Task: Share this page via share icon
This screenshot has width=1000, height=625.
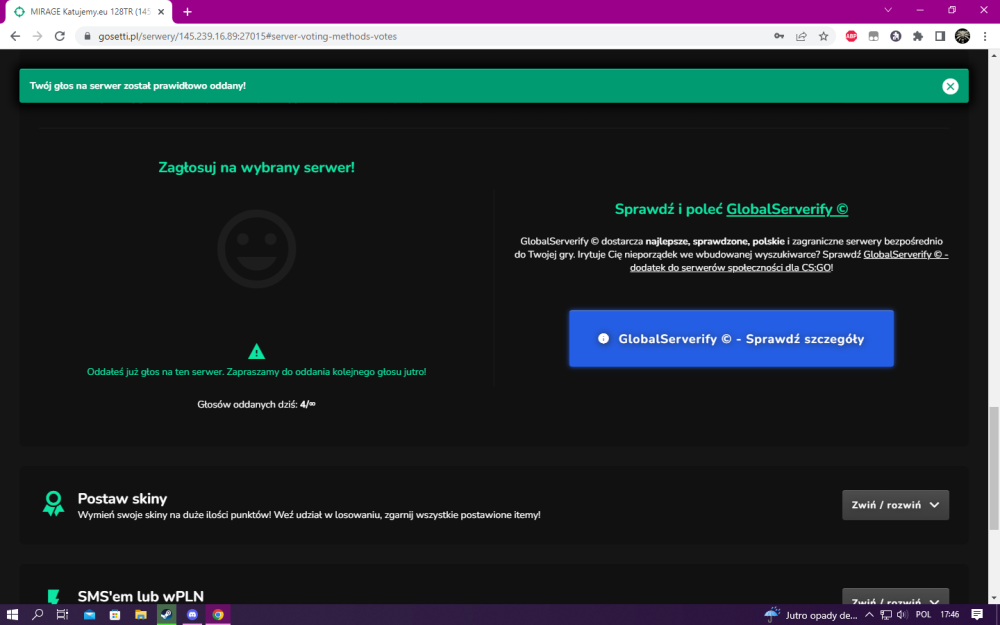Action: coord(801,36)
